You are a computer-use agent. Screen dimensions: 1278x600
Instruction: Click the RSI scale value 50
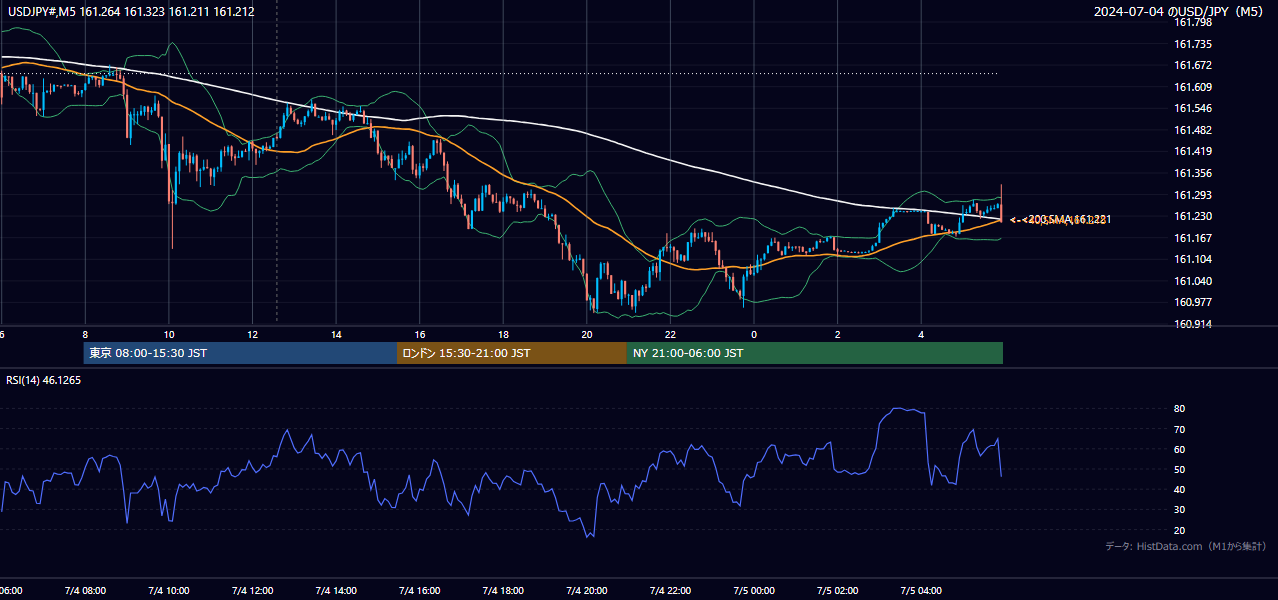pyautogui.click(x=1180, y=469)
